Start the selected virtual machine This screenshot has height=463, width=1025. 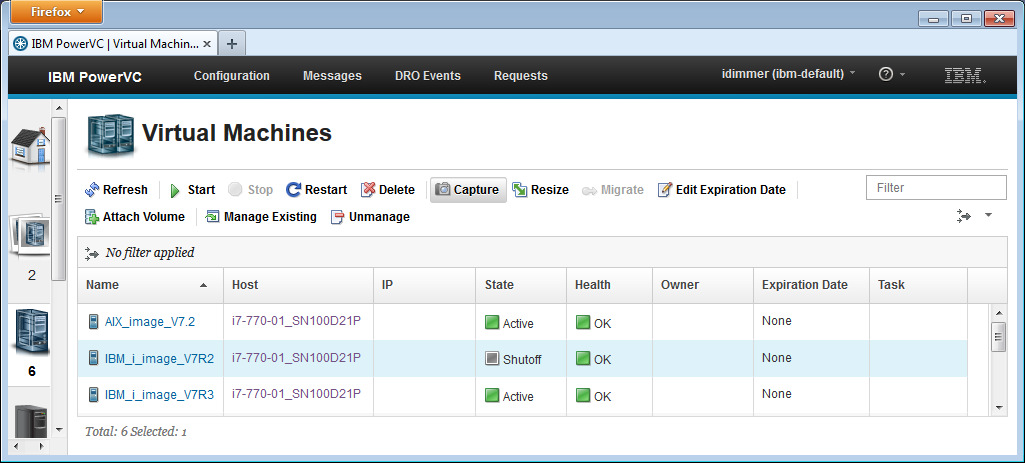tap(192, 190)
